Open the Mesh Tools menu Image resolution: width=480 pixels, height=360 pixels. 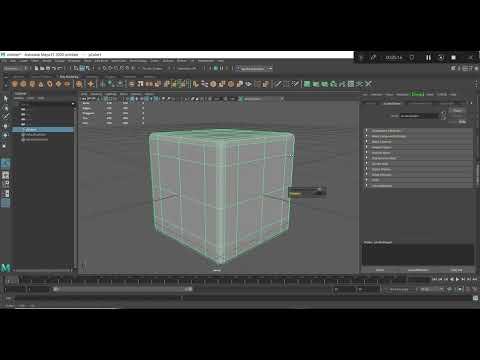click(x=119, y=61)
